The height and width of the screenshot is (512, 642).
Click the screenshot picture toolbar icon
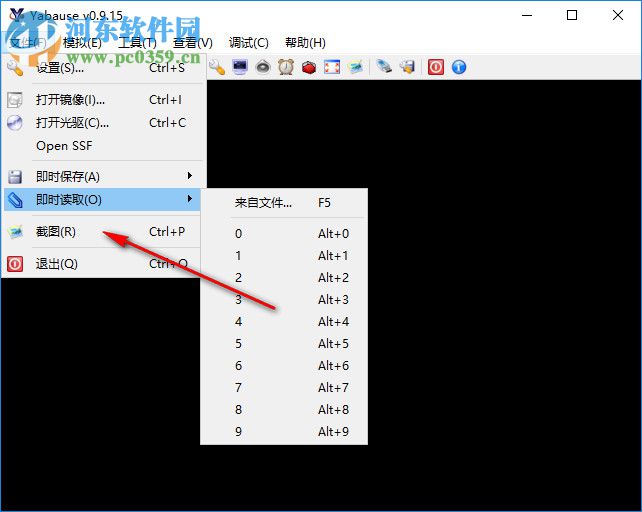[355, 67]
